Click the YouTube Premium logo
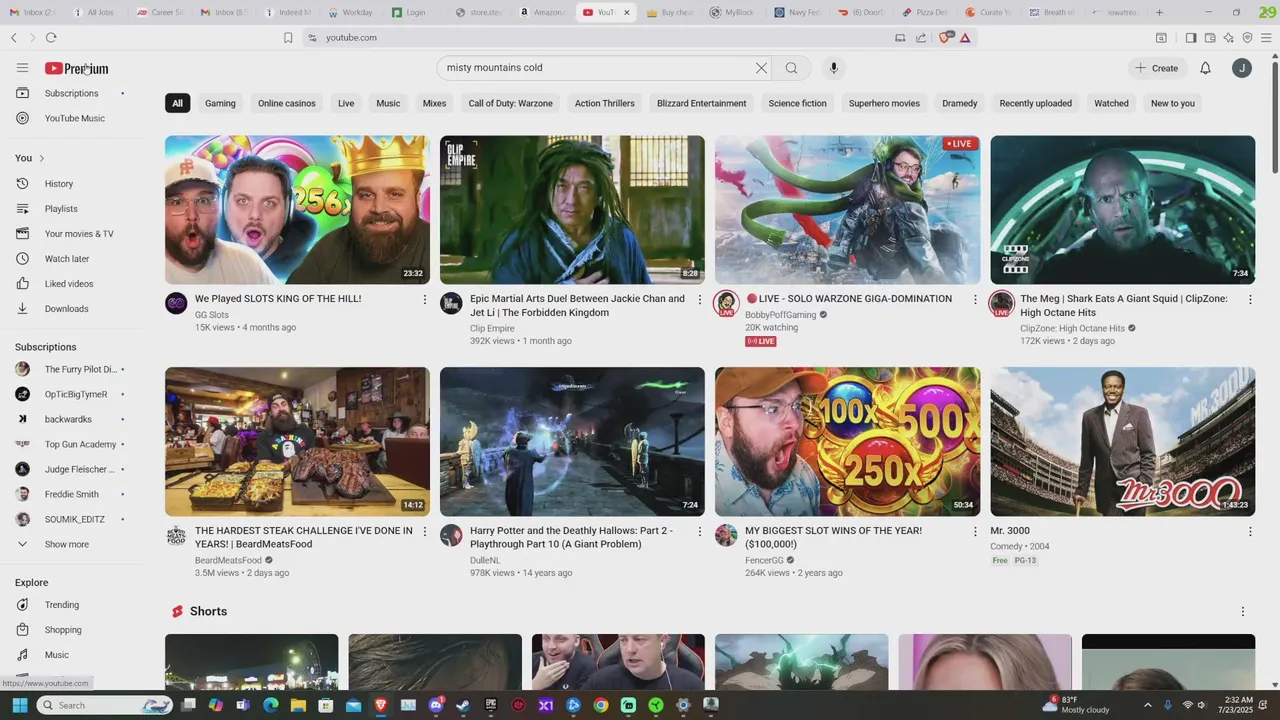The width and height of the screenshot is (1280, 720). pos(76,68)
